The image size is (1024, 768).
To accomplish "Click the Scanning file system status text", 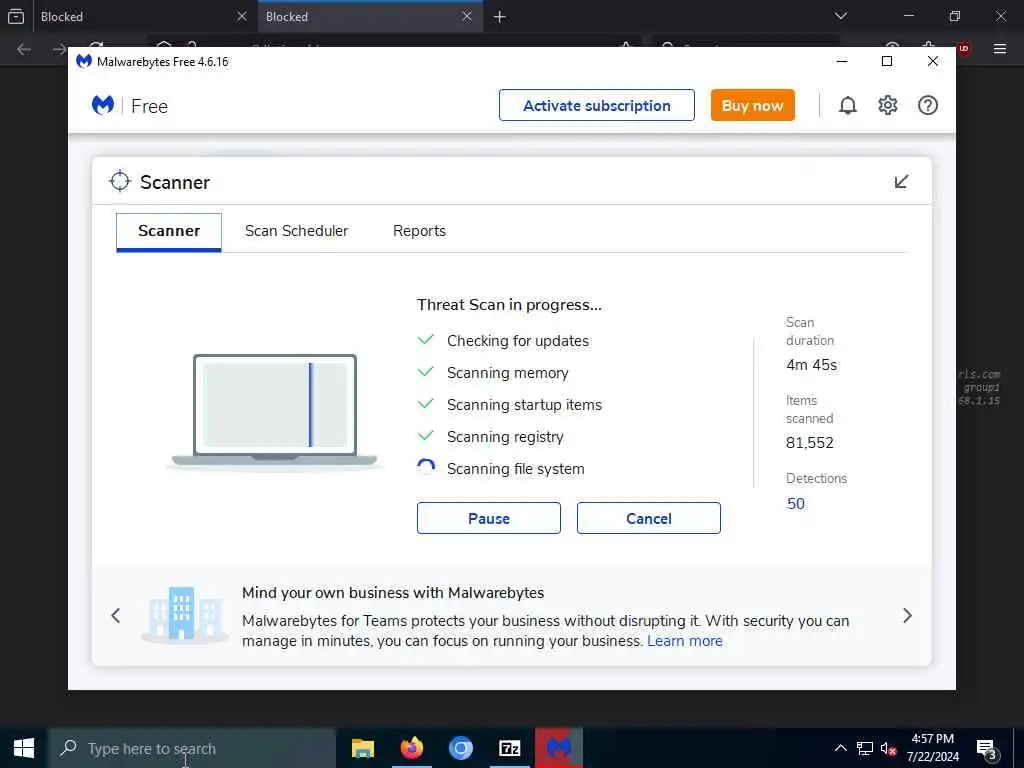I will tap(515, 469).
